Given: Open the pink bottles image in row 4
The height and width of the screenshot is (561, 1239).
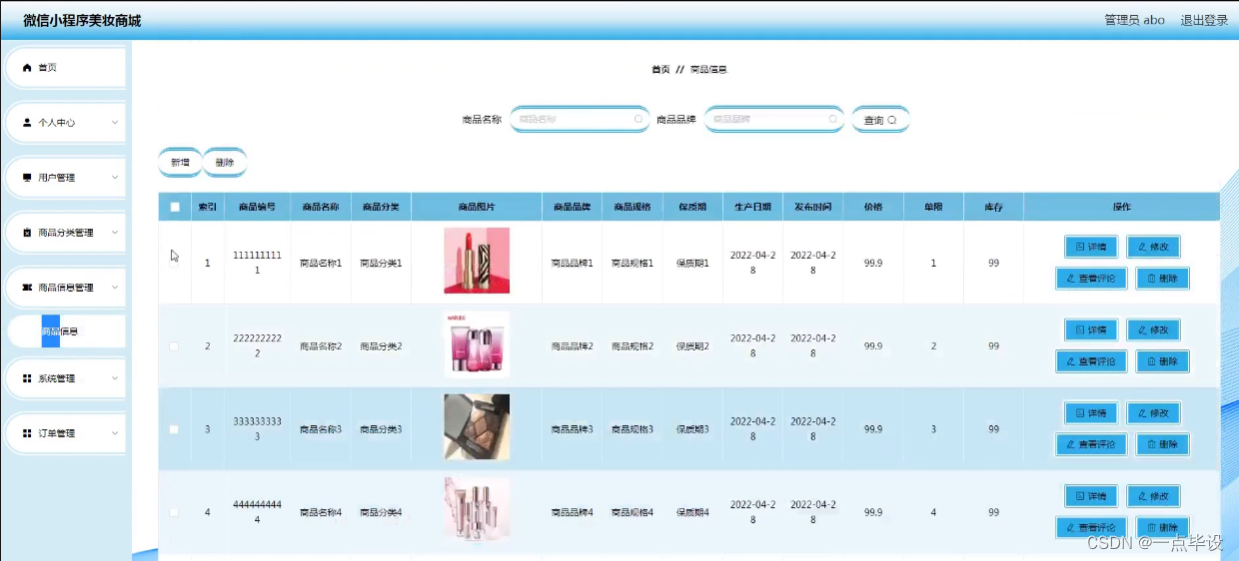Looking at the screenshot, I should (x=477, y=510).
